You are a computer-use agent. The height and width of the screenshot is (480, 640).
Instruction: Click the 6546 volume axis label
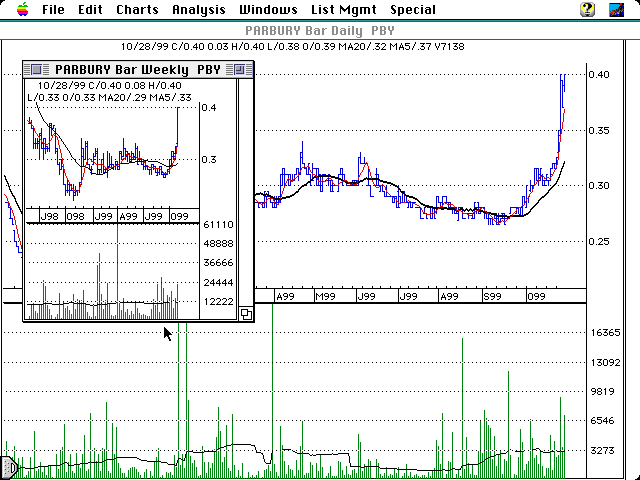pyautogui.click(x=602, y=421)
